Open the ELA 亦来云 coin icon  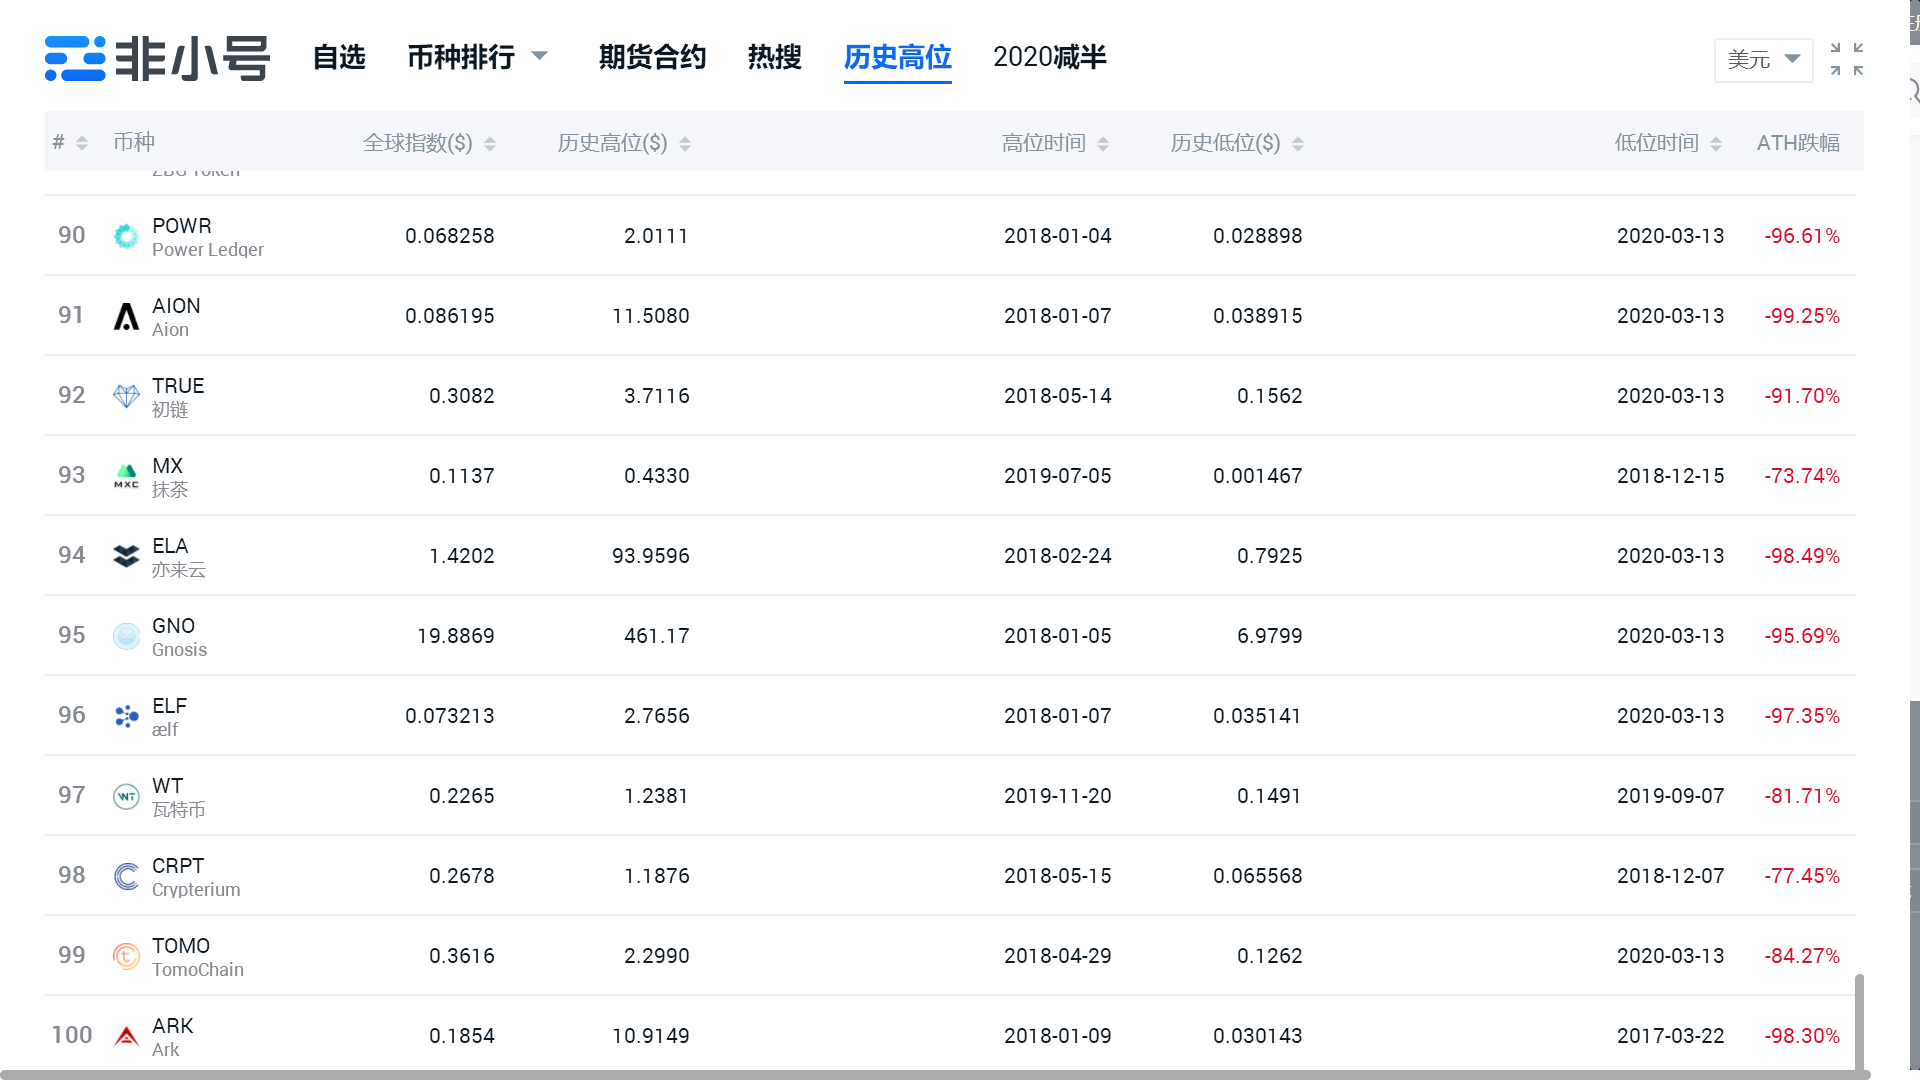126,556
